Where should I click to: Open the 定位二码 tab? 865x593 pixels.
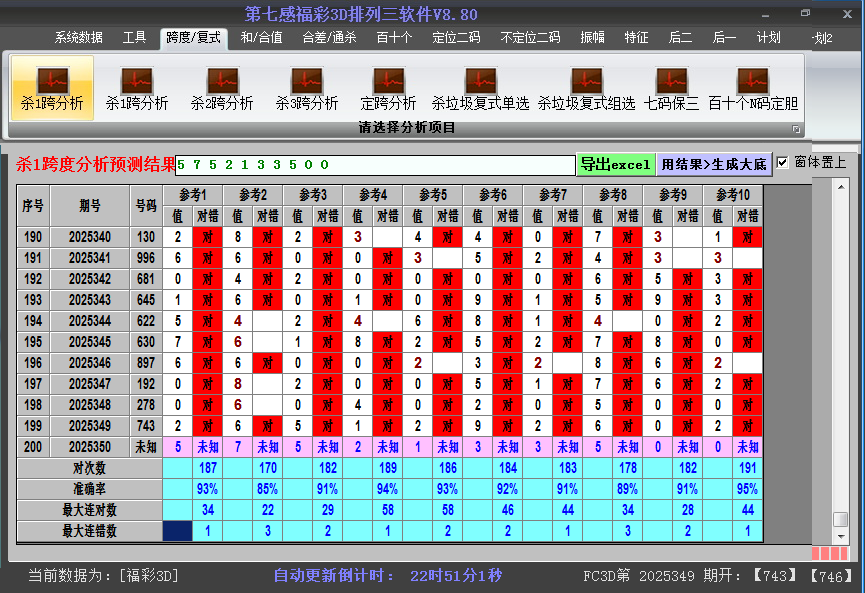tap(456, 38)
